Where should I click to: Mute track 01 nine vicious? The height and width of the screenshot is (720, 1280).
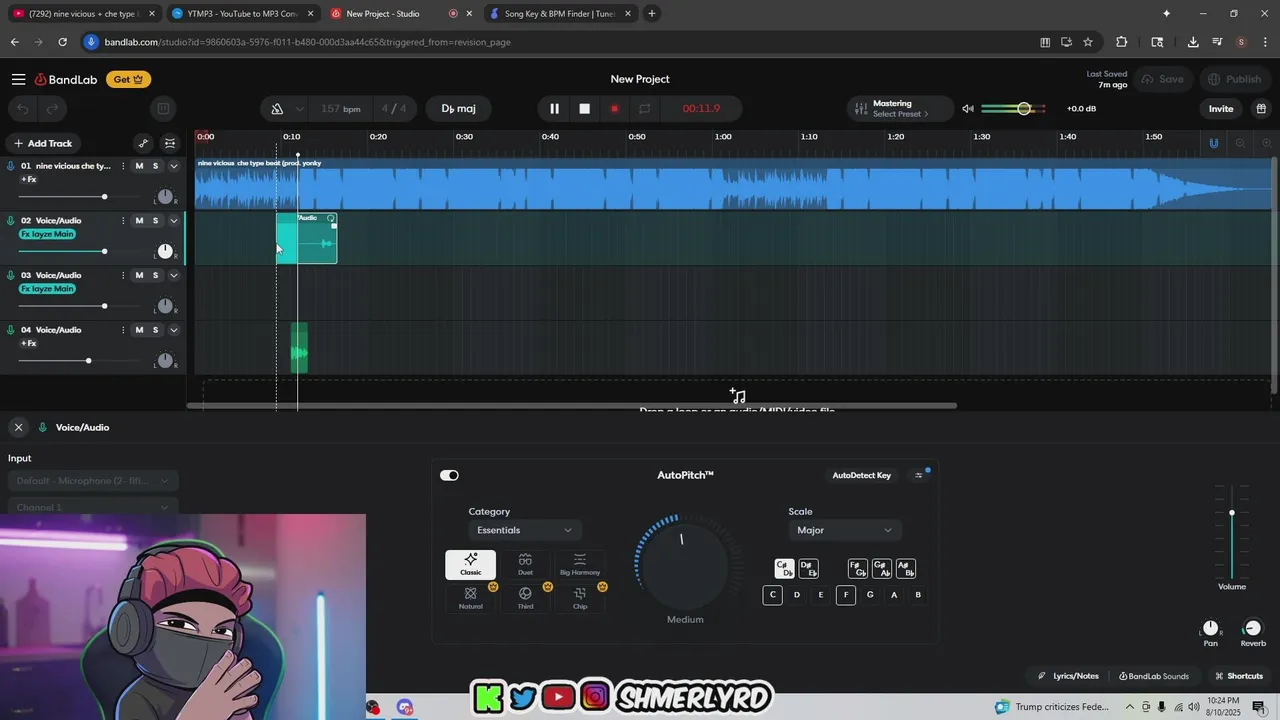point(139,166)
